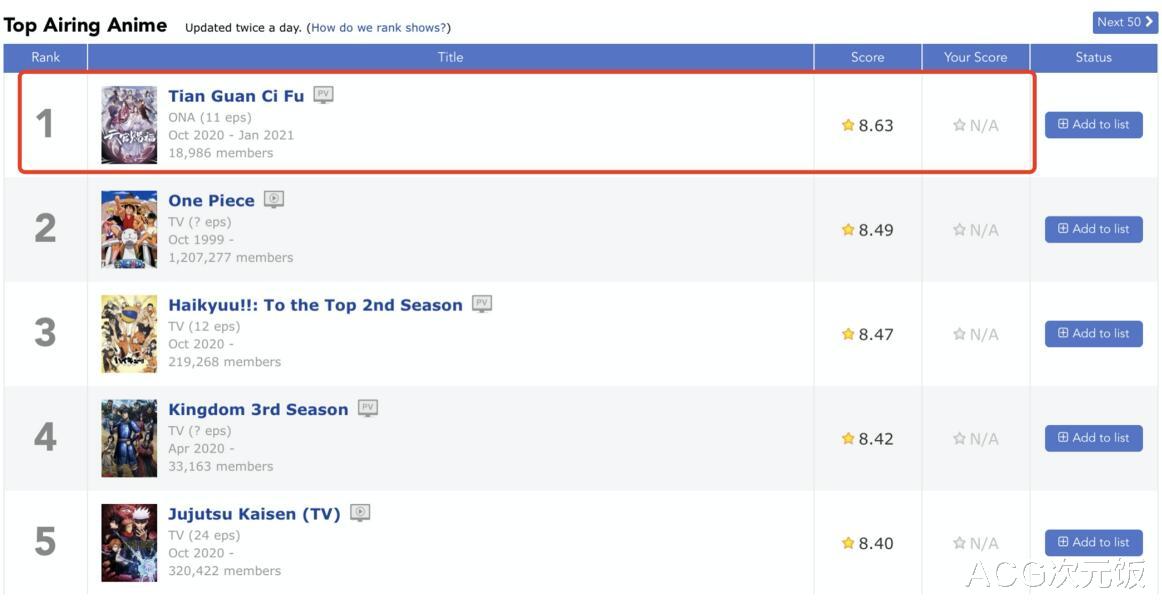This screenshot has height=611, width=1162.
Task: Play video icon next to One Piece
Action: pyautogui.click(x=274, y=199)
